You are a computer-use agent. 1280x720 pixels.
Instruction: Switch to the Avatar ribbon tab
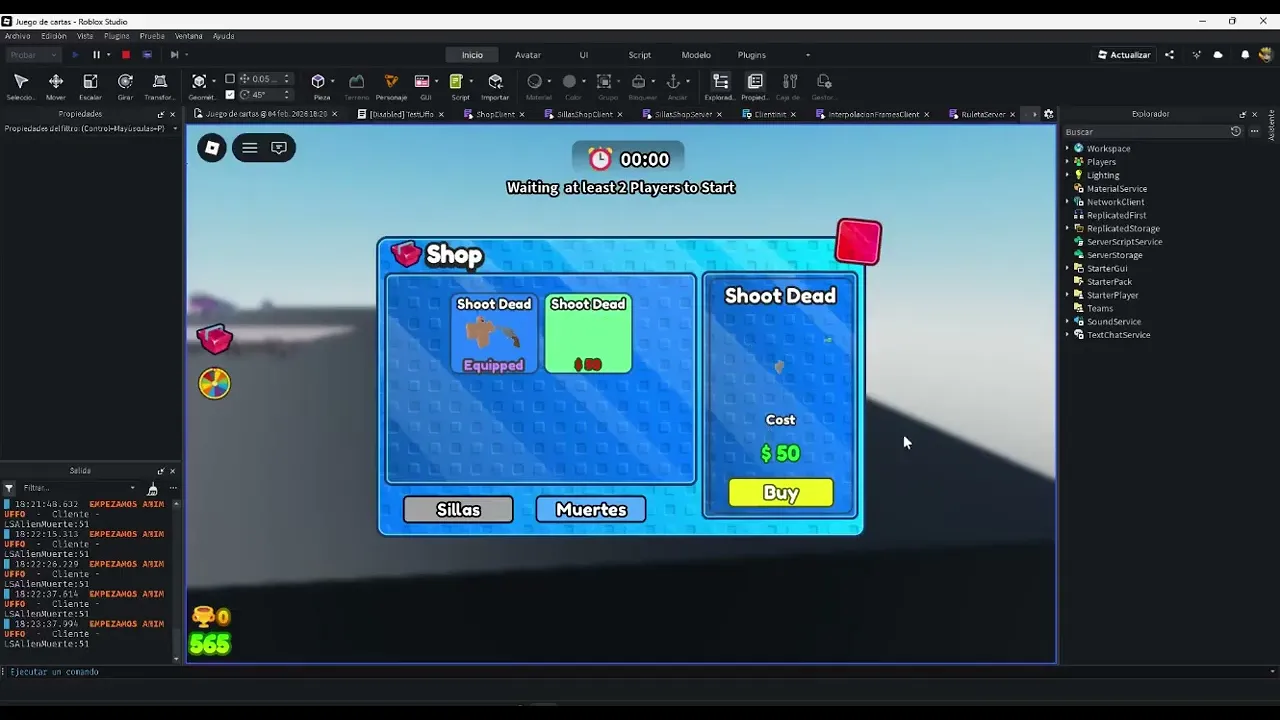(528, 55)
